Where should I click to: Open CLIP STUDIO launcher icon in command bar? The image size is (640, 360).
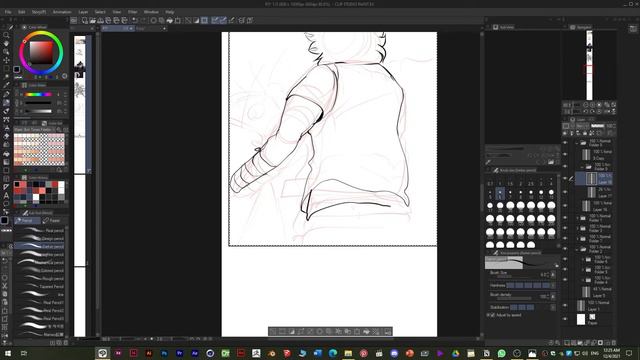(74, 20)
